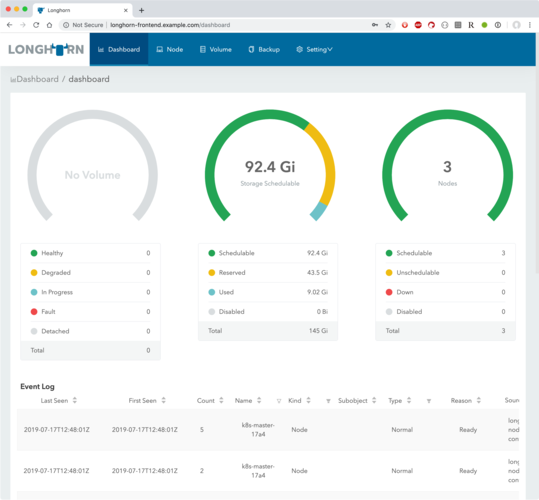
Task: Click the event row with count 5
Action: 268,430
